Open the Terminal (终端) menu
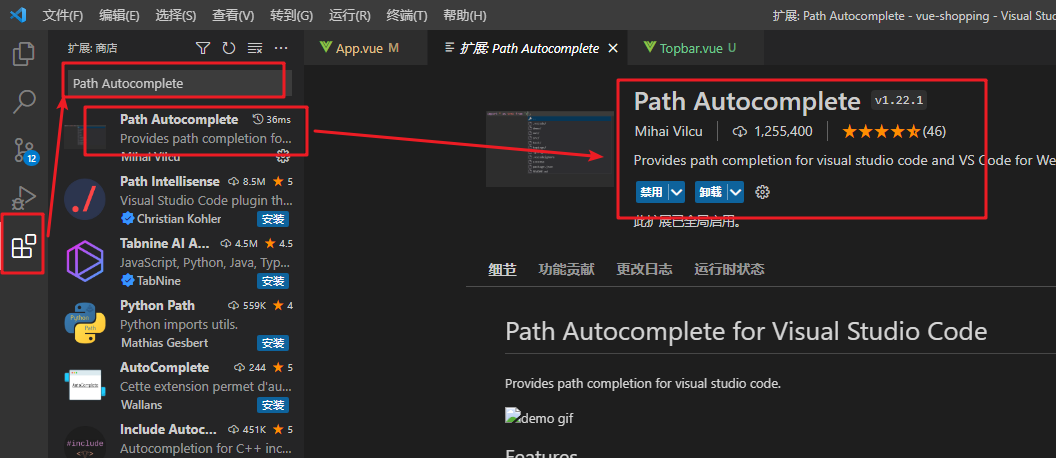The height and width of the screenshot is (458, 1056). pyautogui.click(x=407, y=15)
